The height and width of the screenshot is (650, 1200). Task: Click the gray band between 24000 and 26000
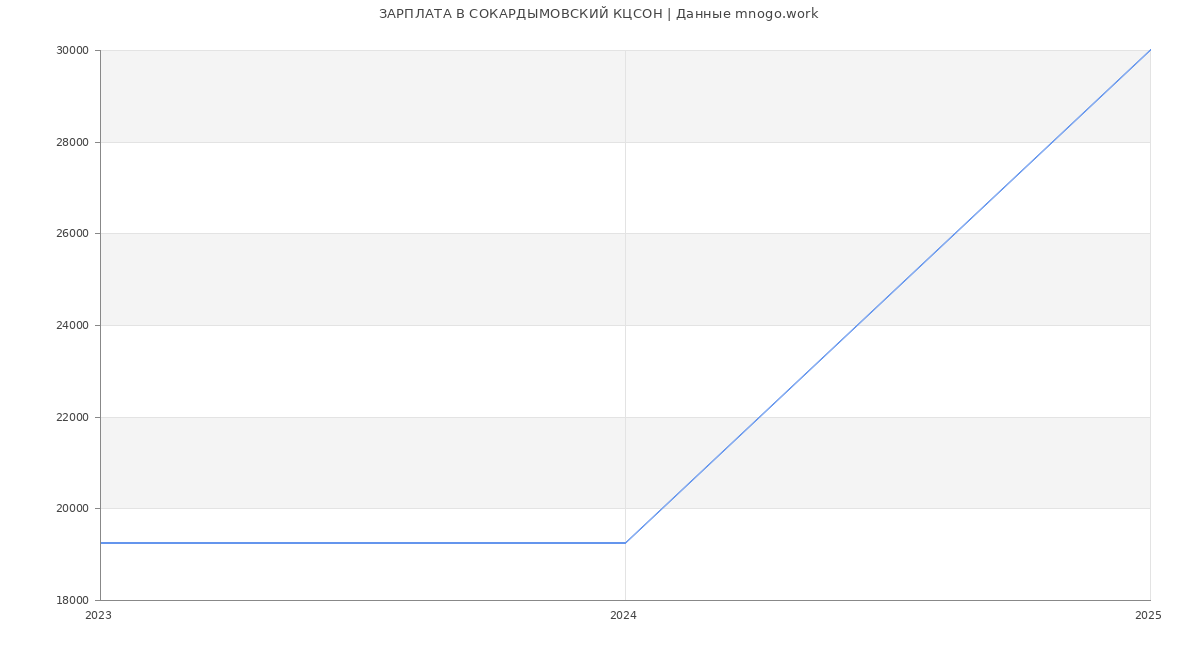pyautogui.click(x=625, y=279)
